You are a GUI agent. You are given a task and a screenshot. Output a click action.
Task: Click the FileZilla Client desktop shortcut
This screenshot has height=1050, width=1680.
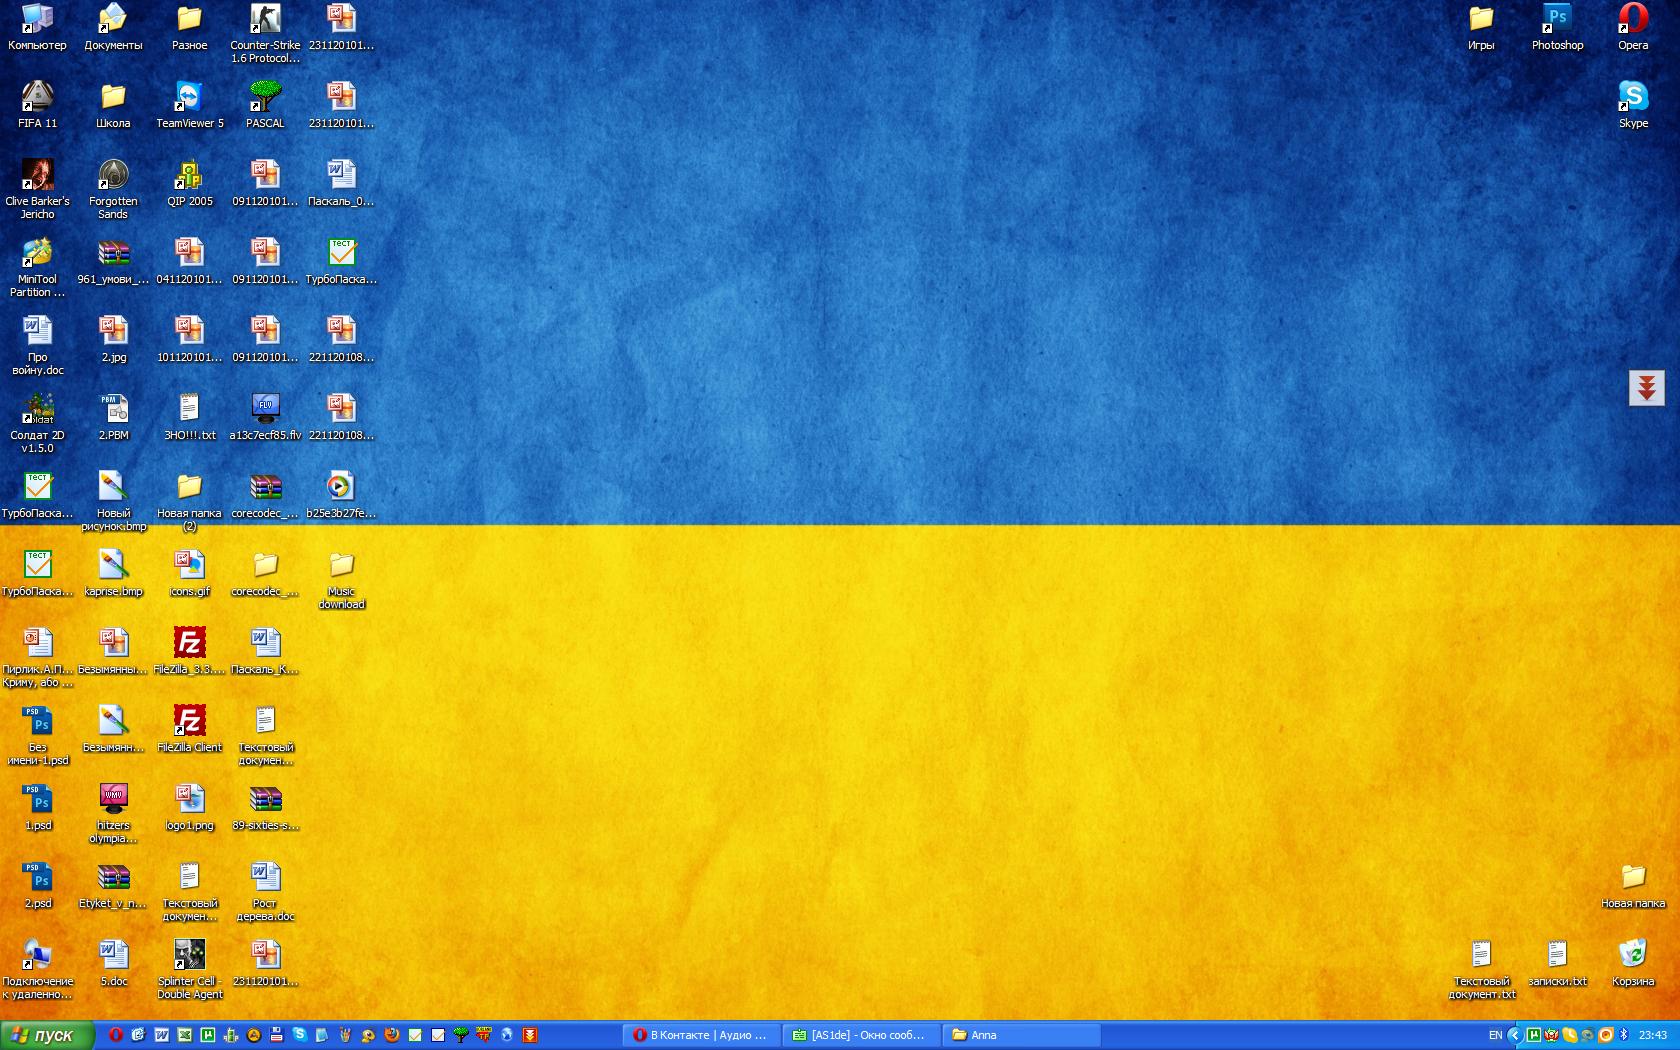pyautogui.click(x=189, y=722)
